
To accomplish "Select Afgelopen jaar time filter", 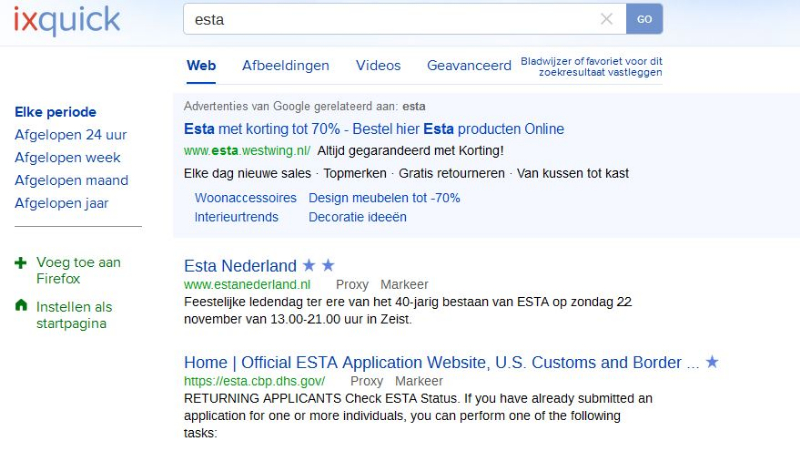I will pos(62,204).
